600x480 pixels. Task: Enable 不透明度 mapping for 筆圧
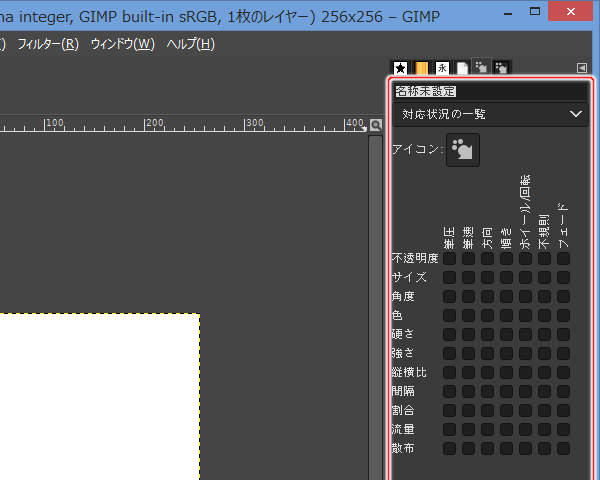click(449, 259)
